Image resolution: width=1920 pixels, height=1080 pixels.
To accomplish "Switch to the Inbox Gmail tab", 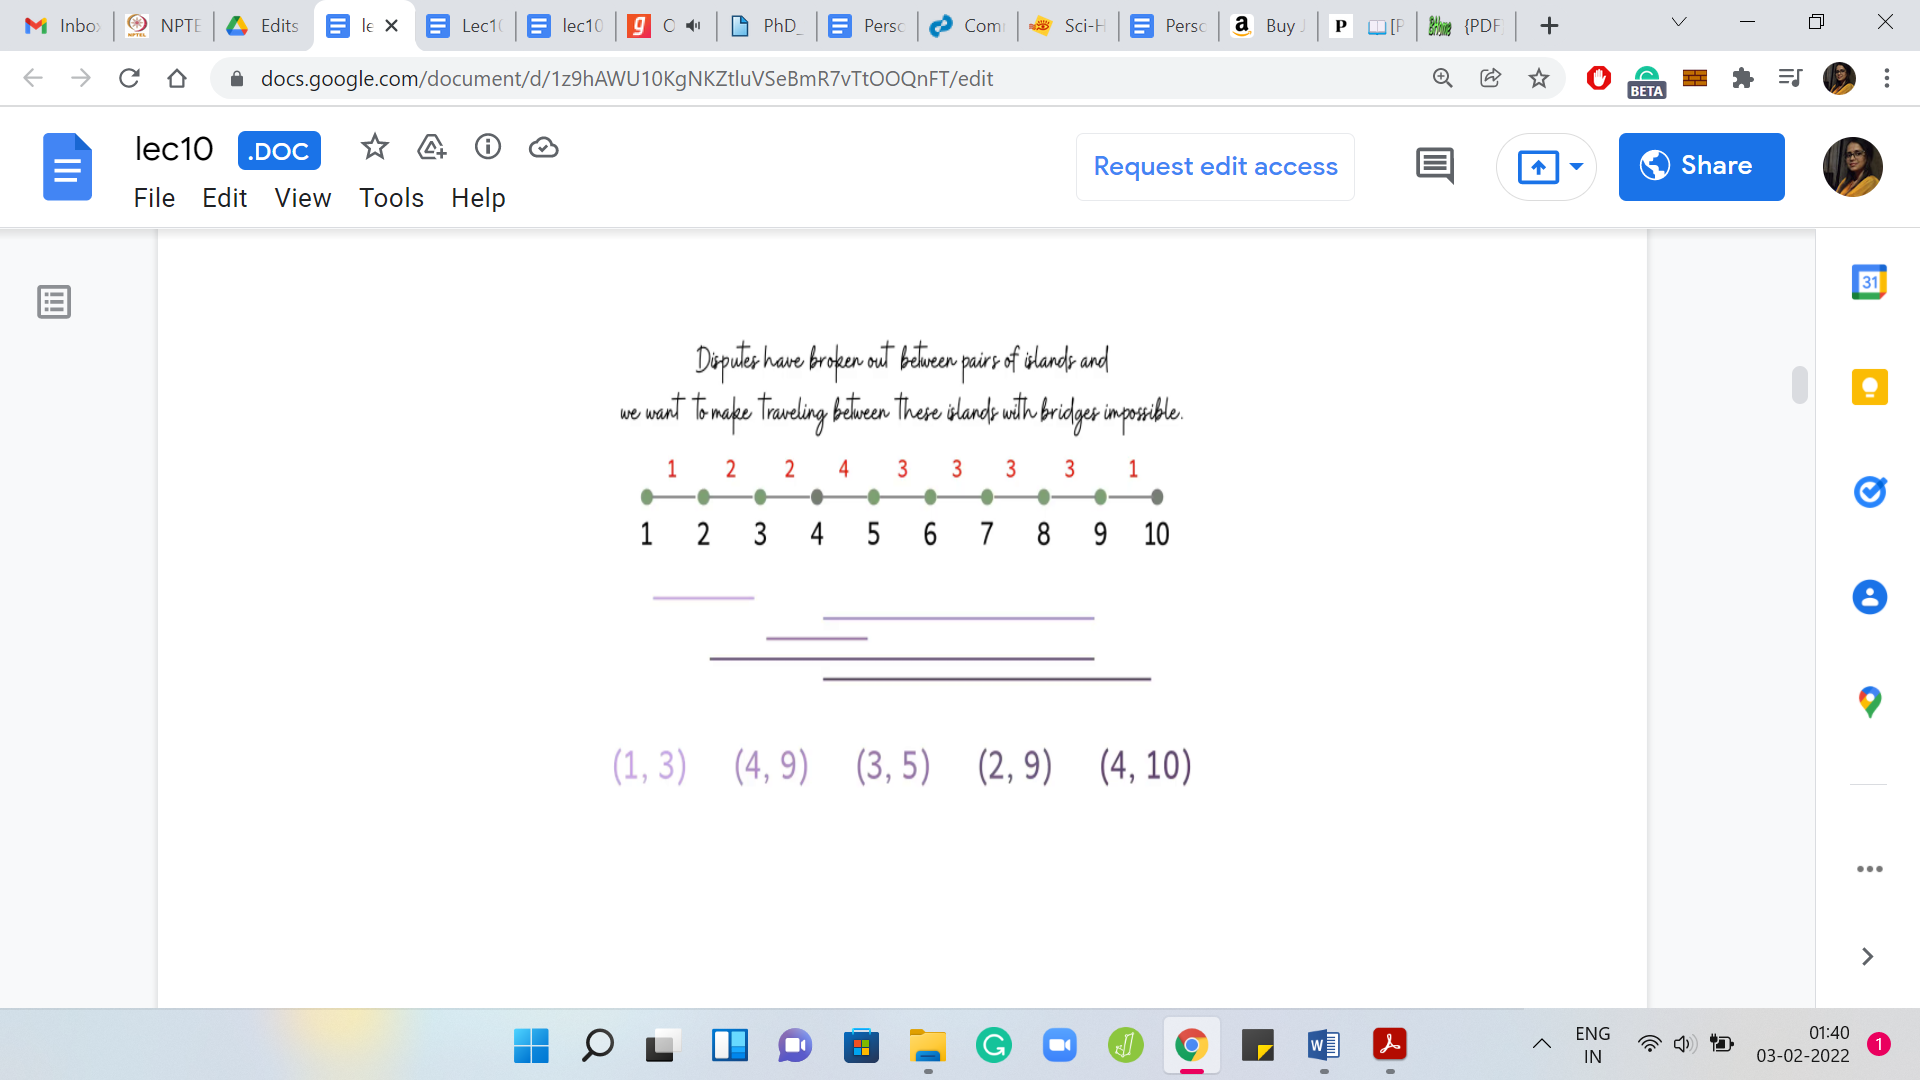I will click(x=62, y=26).
